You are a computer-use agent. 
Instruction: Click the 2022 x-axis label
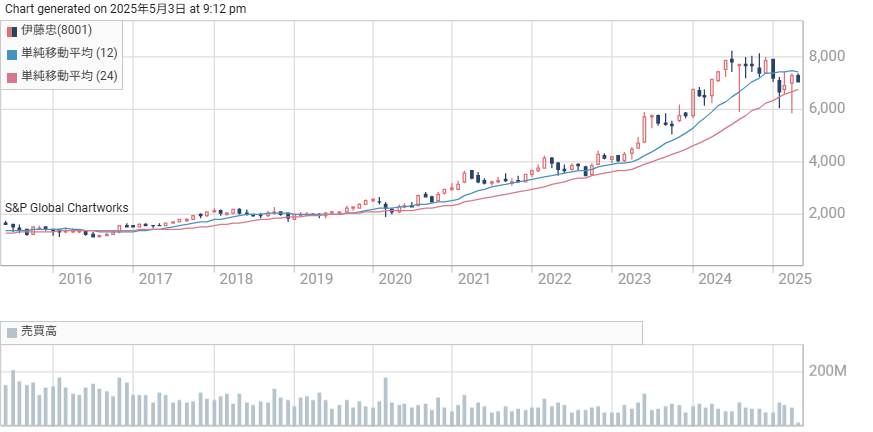click(x=555, y=278)
